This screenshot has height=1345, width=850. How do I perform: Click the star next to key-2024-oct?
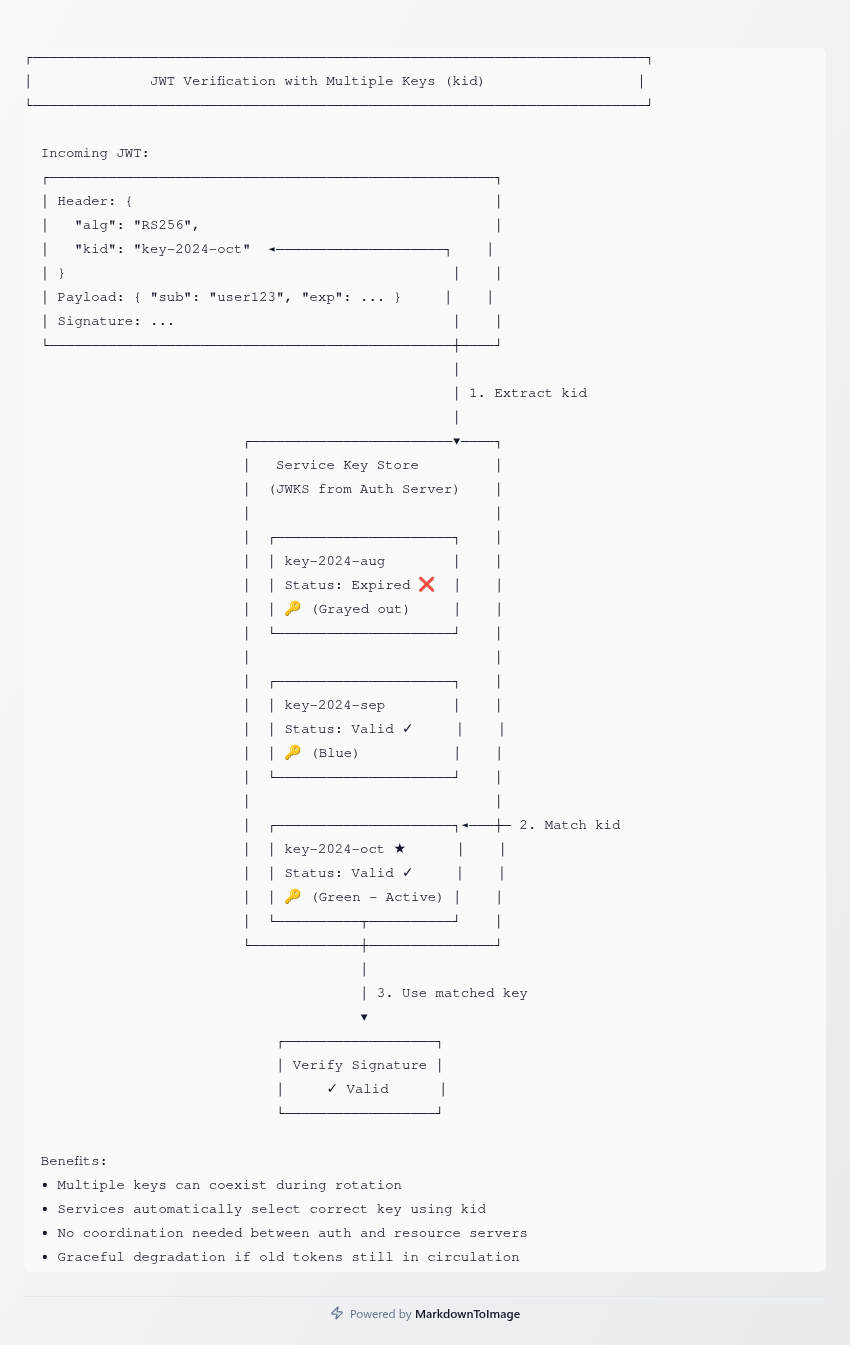tap(400, 849)
